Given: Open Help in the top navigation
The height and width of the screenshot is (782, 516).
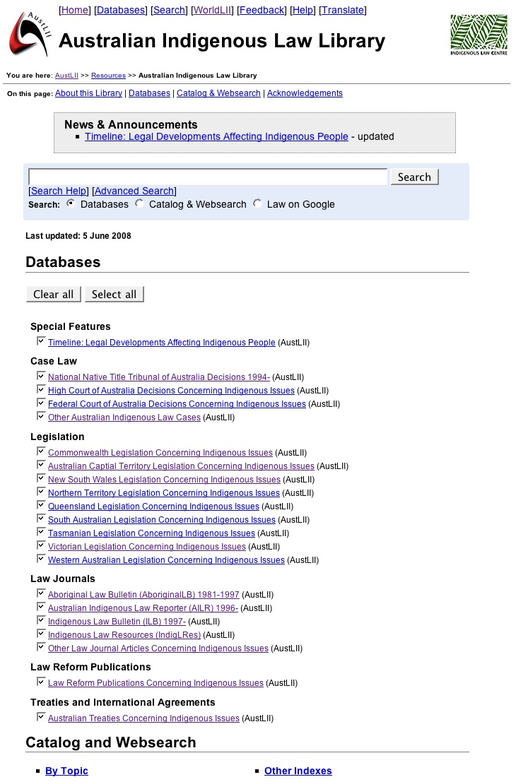Looking at the screenshot, I should click(x=303, y=10).
